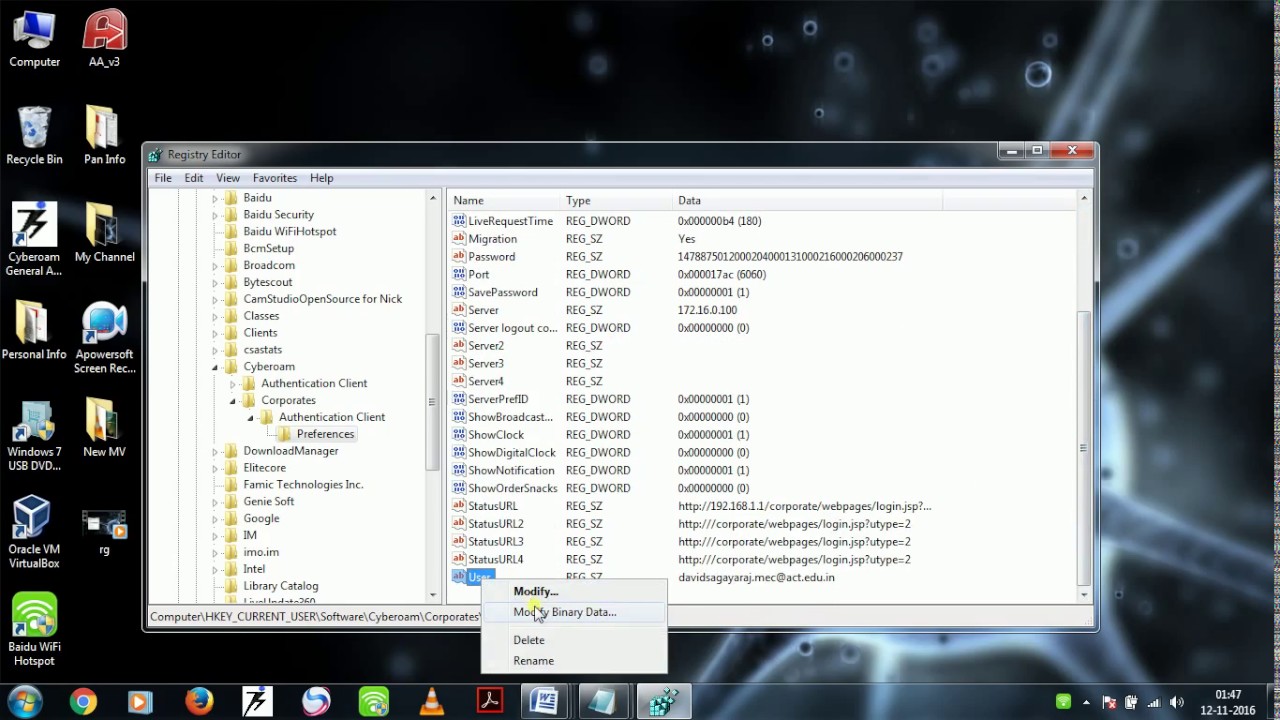Viewport: 1280px width, 720px height.
Task: Open Adobe Reader from the taskbar
Action: click(489, 702)
